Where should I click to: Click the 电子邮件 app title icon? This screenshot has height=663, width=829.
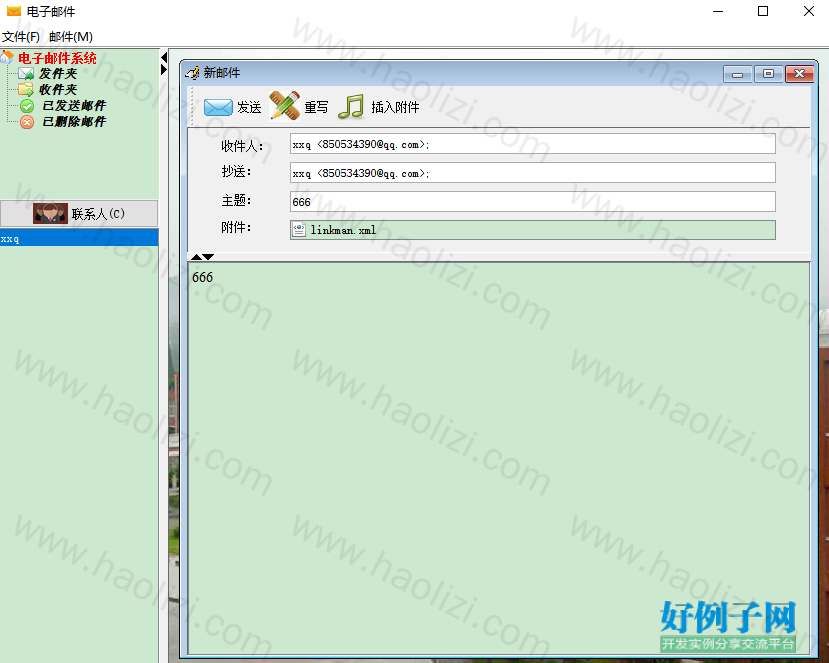[x=14, y=11]
